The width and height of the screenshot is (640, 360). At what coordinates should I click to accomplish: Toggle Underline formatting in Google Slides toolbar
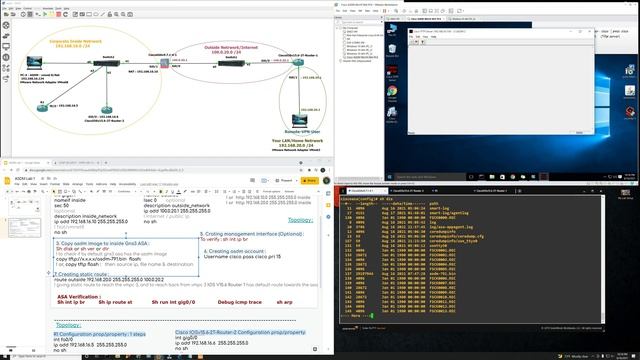coord(173,191)
